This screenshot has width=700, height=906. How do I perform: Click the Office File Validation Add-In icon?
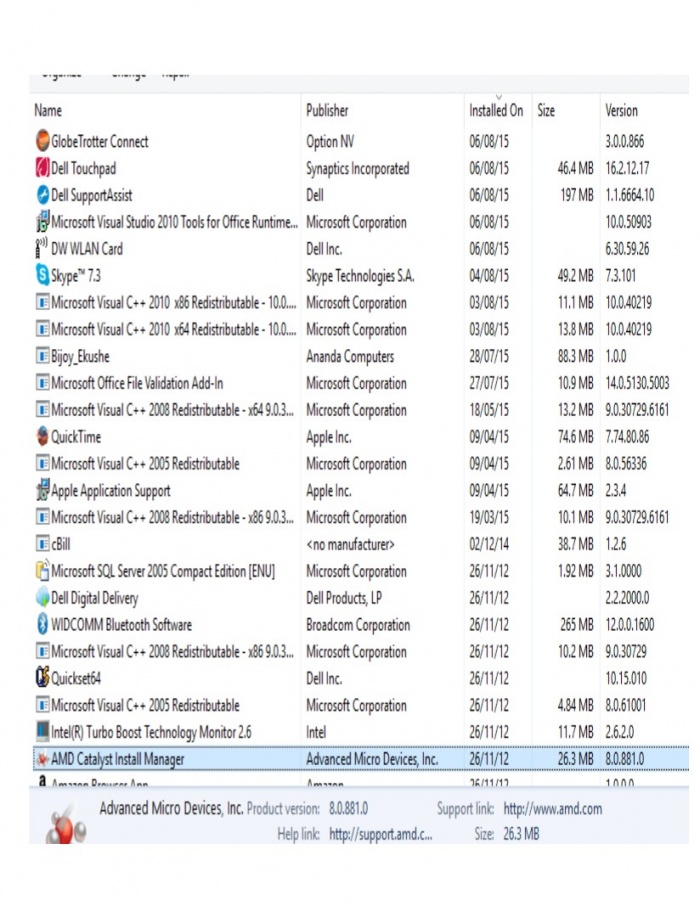[42, 382]
